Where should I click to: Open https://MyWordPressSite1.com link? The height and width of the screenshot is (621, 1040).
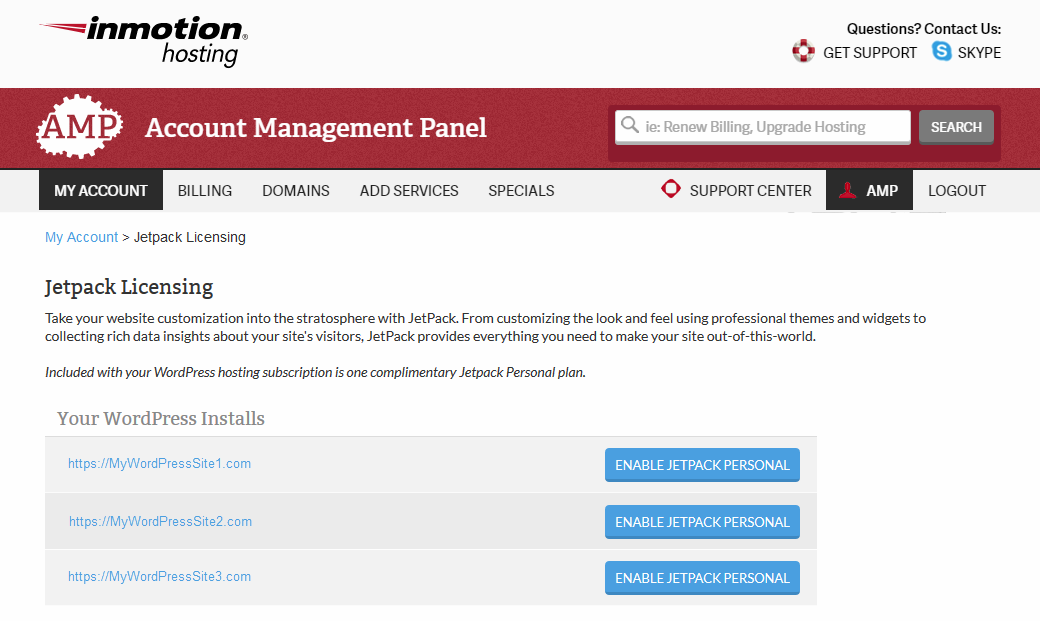[159, 464]
